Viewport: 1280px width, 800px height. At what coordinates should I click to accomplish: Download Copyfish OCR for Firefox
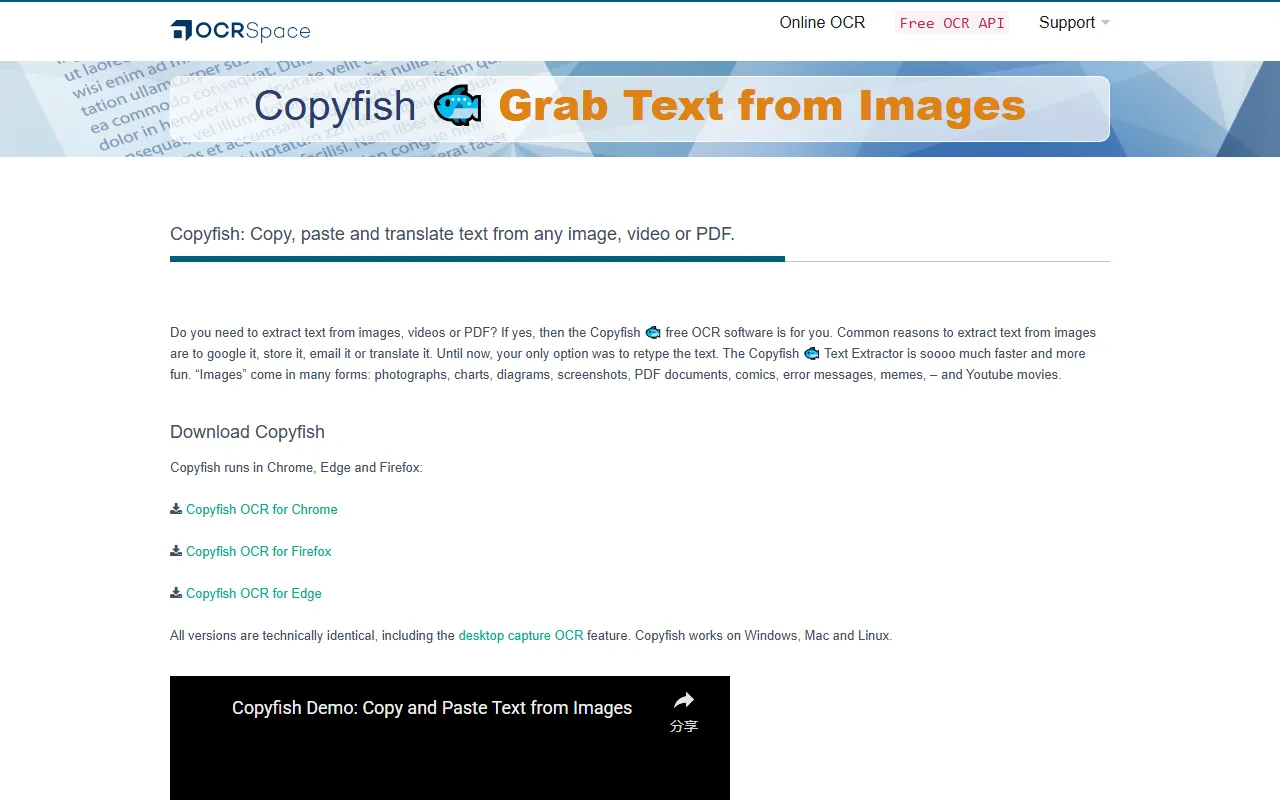(x=258, y=551)
